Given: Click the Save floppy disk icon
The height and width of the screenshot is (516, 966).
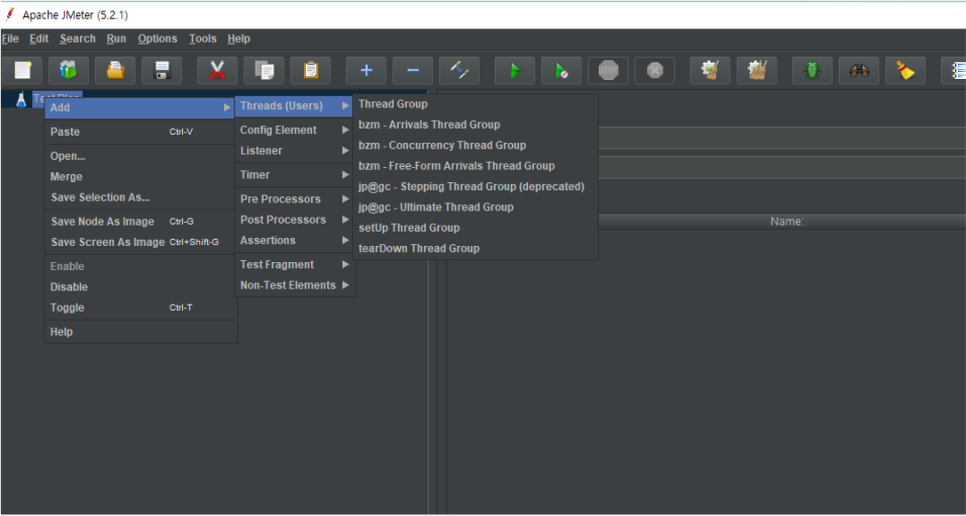Looking at the screenshot, I should tap(162, 70).
